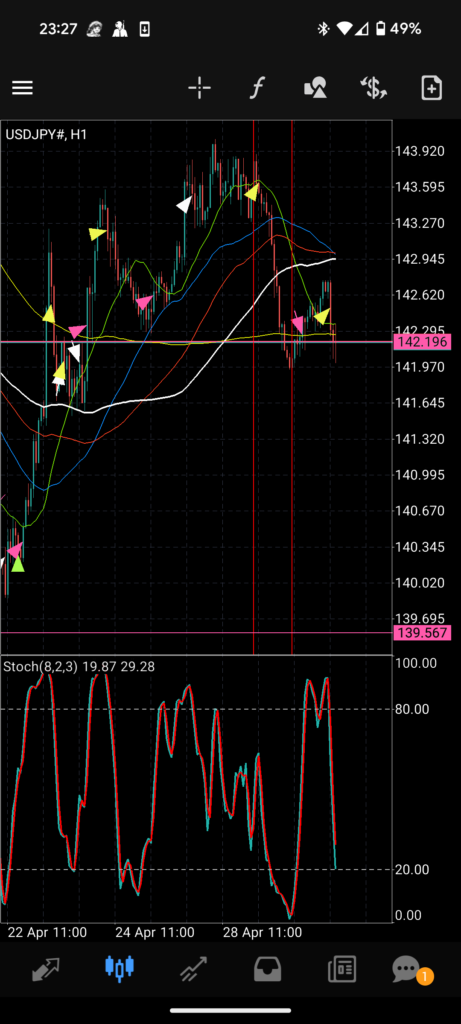Viewport: 461px width, 1024px height.
Task: Tap the new order plus document icon
Action: 432,88
